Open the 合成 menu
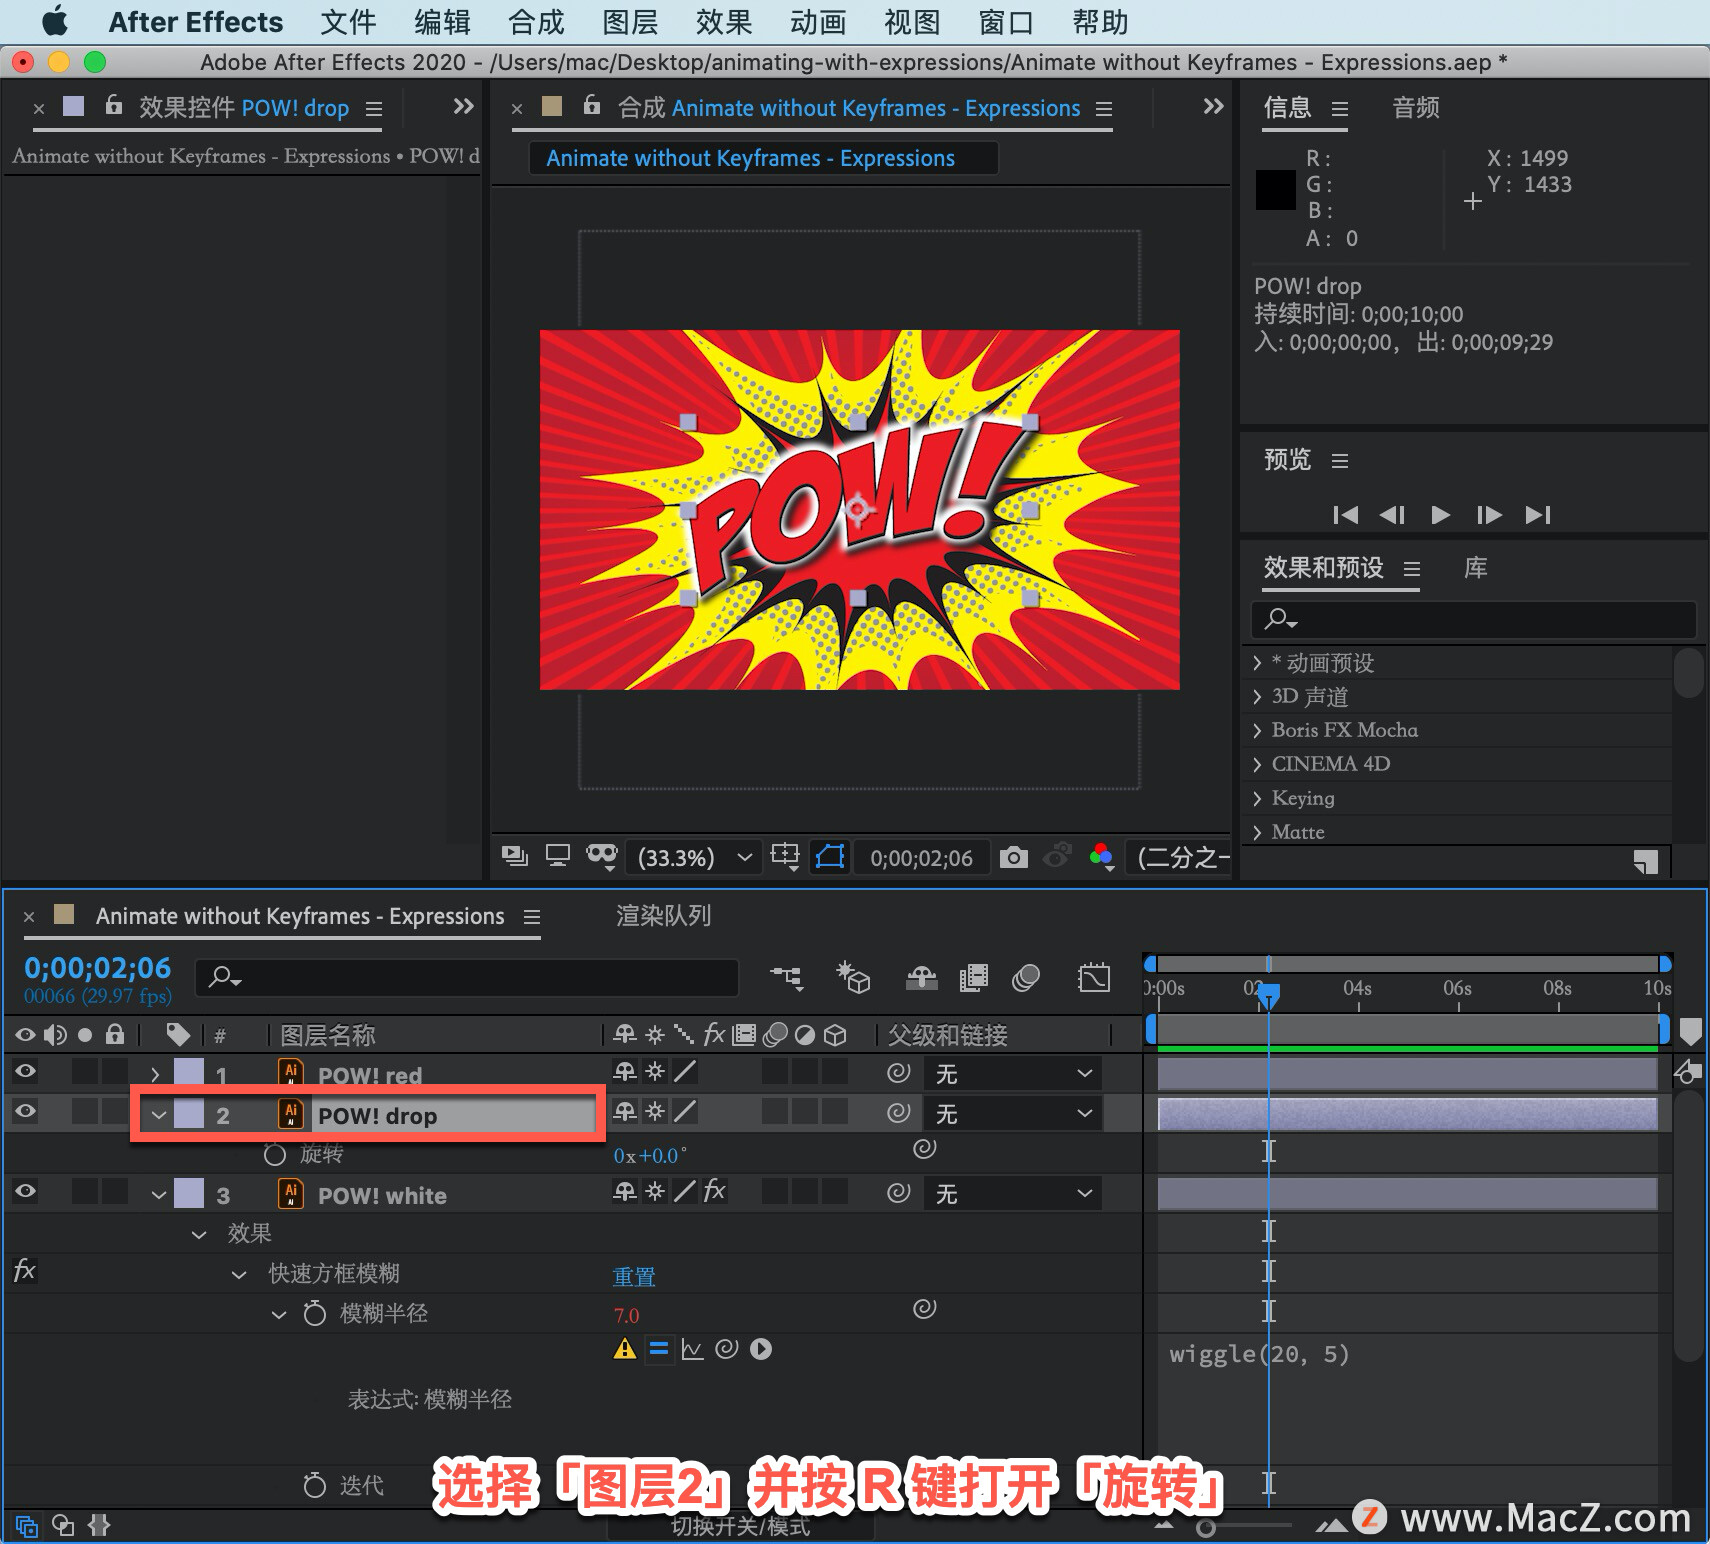 tap(536, 22)
